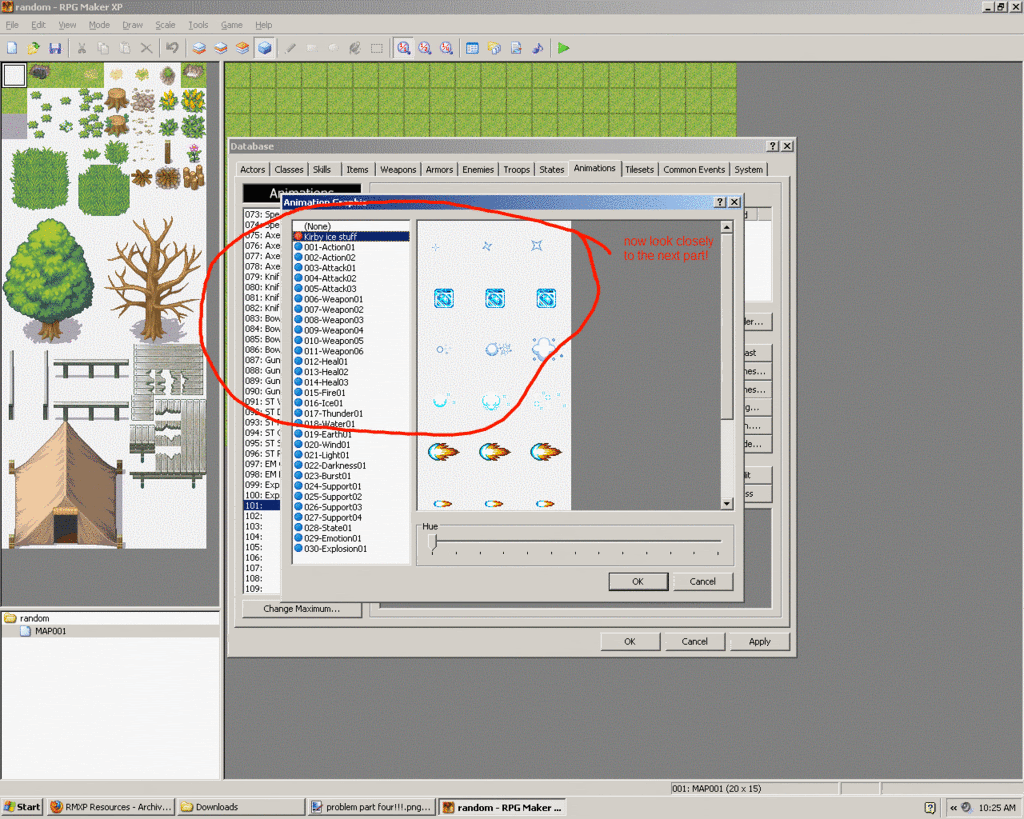This screenshot has width=1024, height=819.
Task: Set map zoom to 1:1 scale
Action: point(404,48)
